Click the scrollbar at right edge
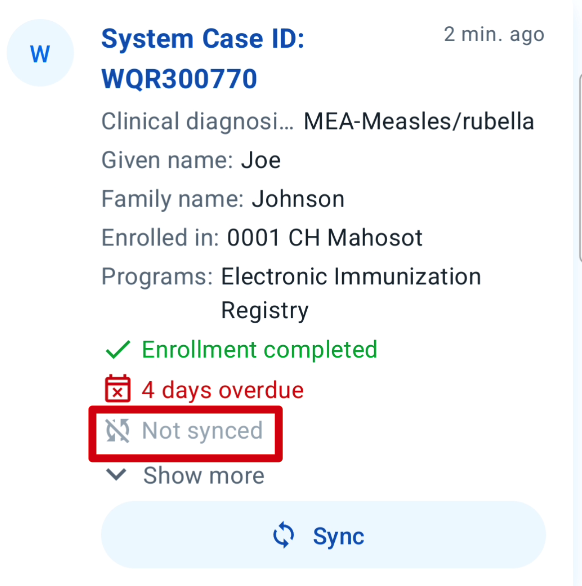The image size is (582, 586). [x=580, y=167]
